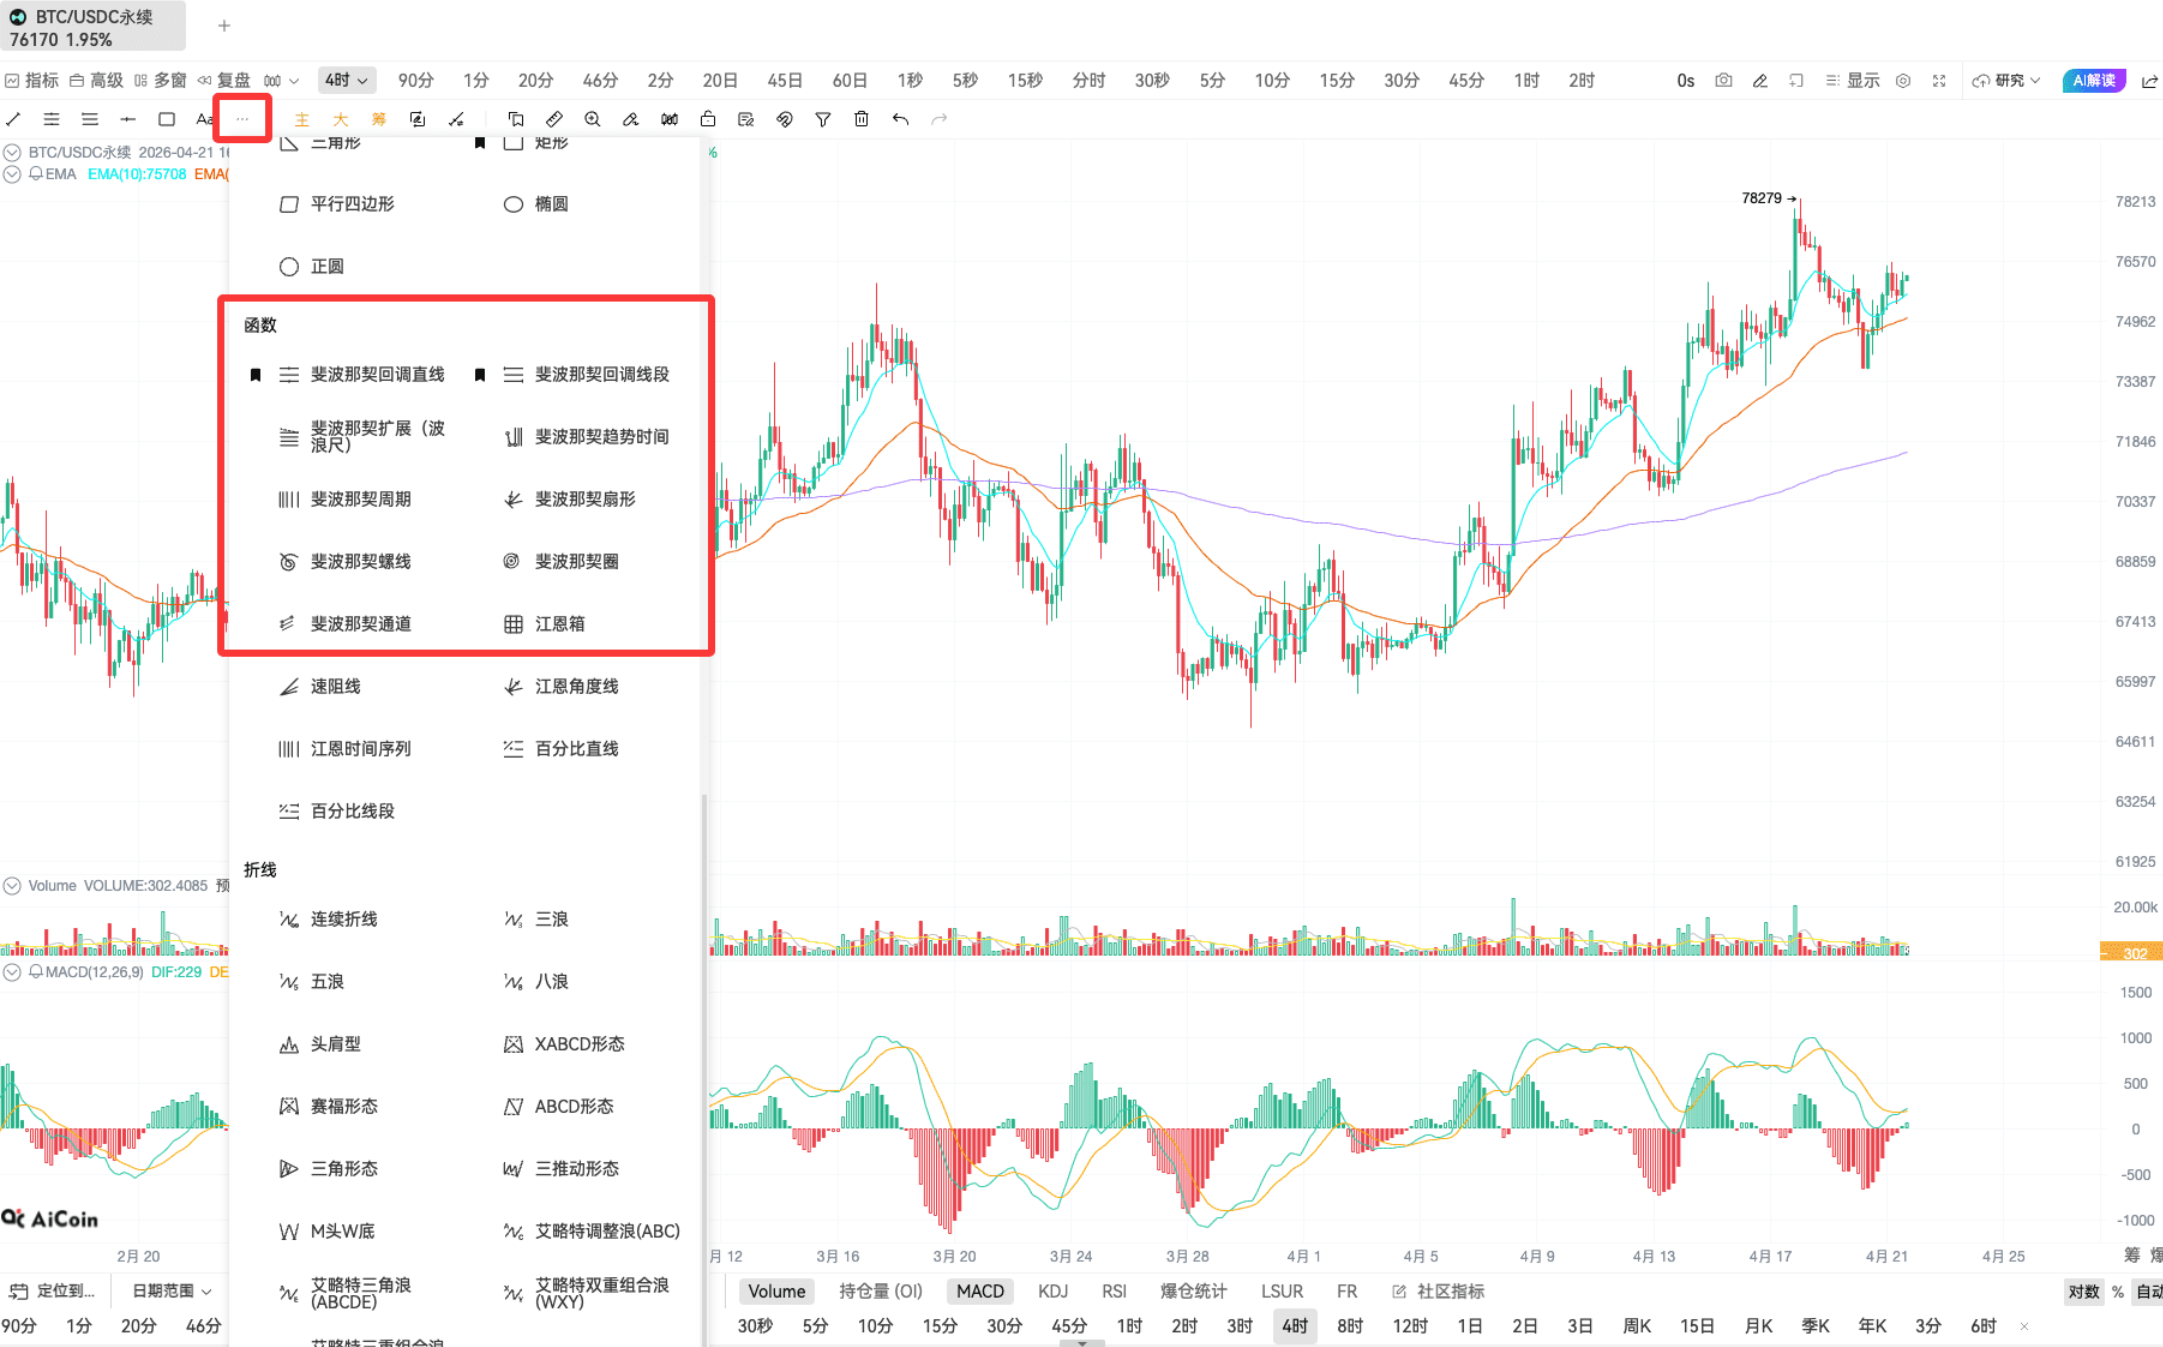Select the ruler measurement tool
The width and height of the screenshot is (2163, 1347).
coord(554,119)
